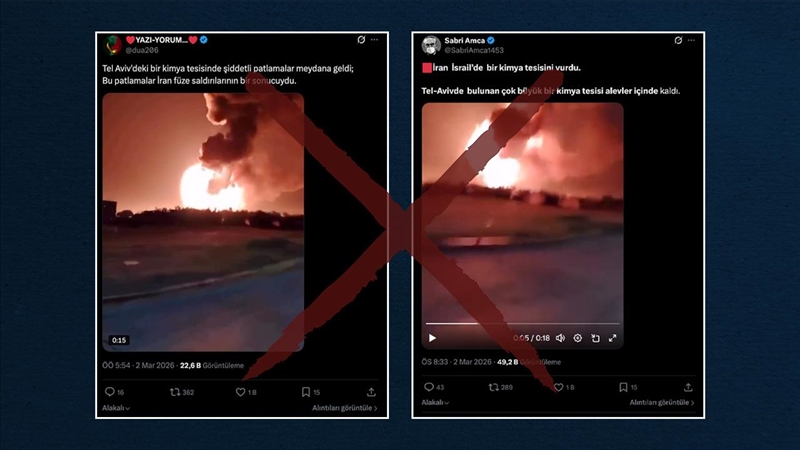Repost the YAZI-YORUM tweet with 362 reposts
This screenshot has height=450, width=800.
pos(174,392)
